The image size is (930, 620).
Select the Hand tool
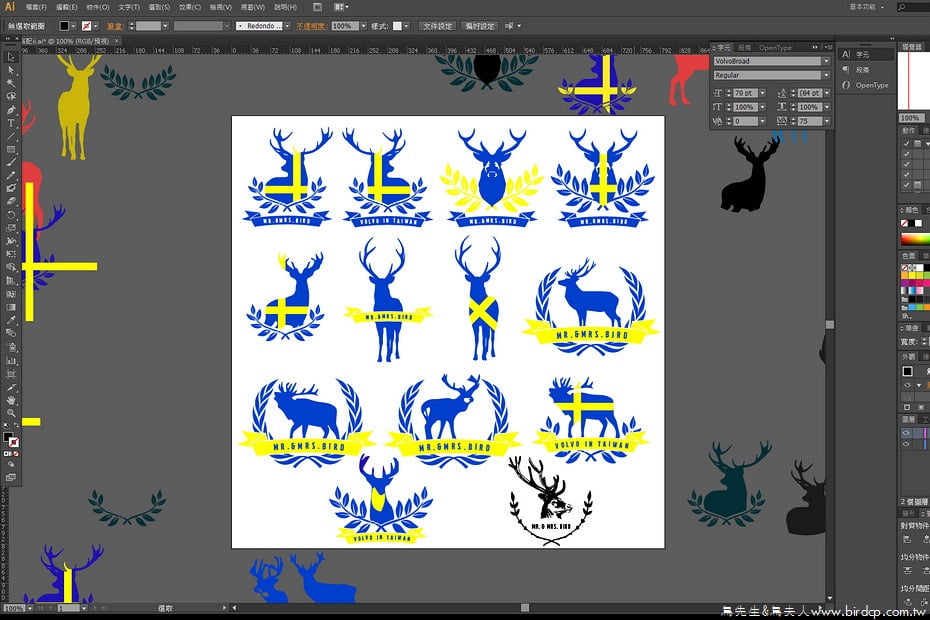11,400
